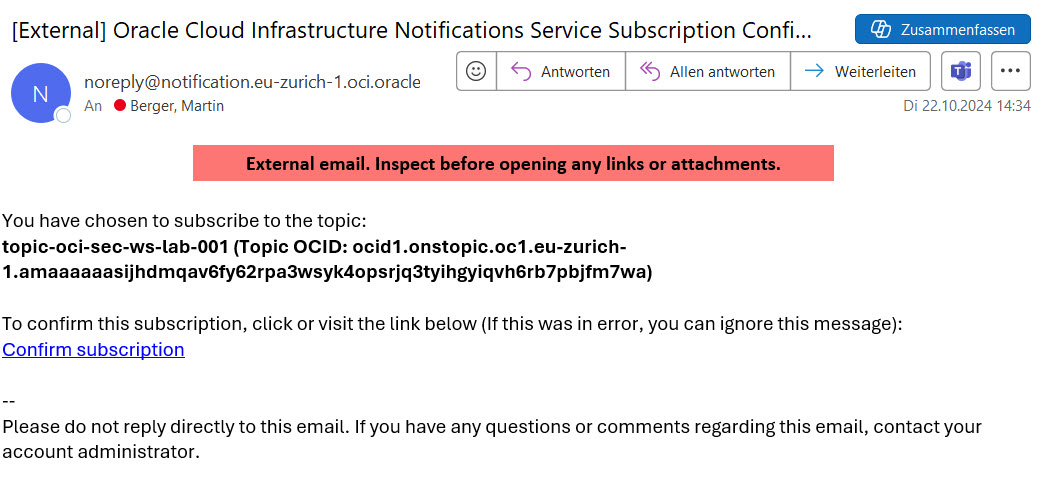Viewport: 1061px width, 486px height.
Task: Reply using the Antworten button
Action: click(x=561, y=71)
